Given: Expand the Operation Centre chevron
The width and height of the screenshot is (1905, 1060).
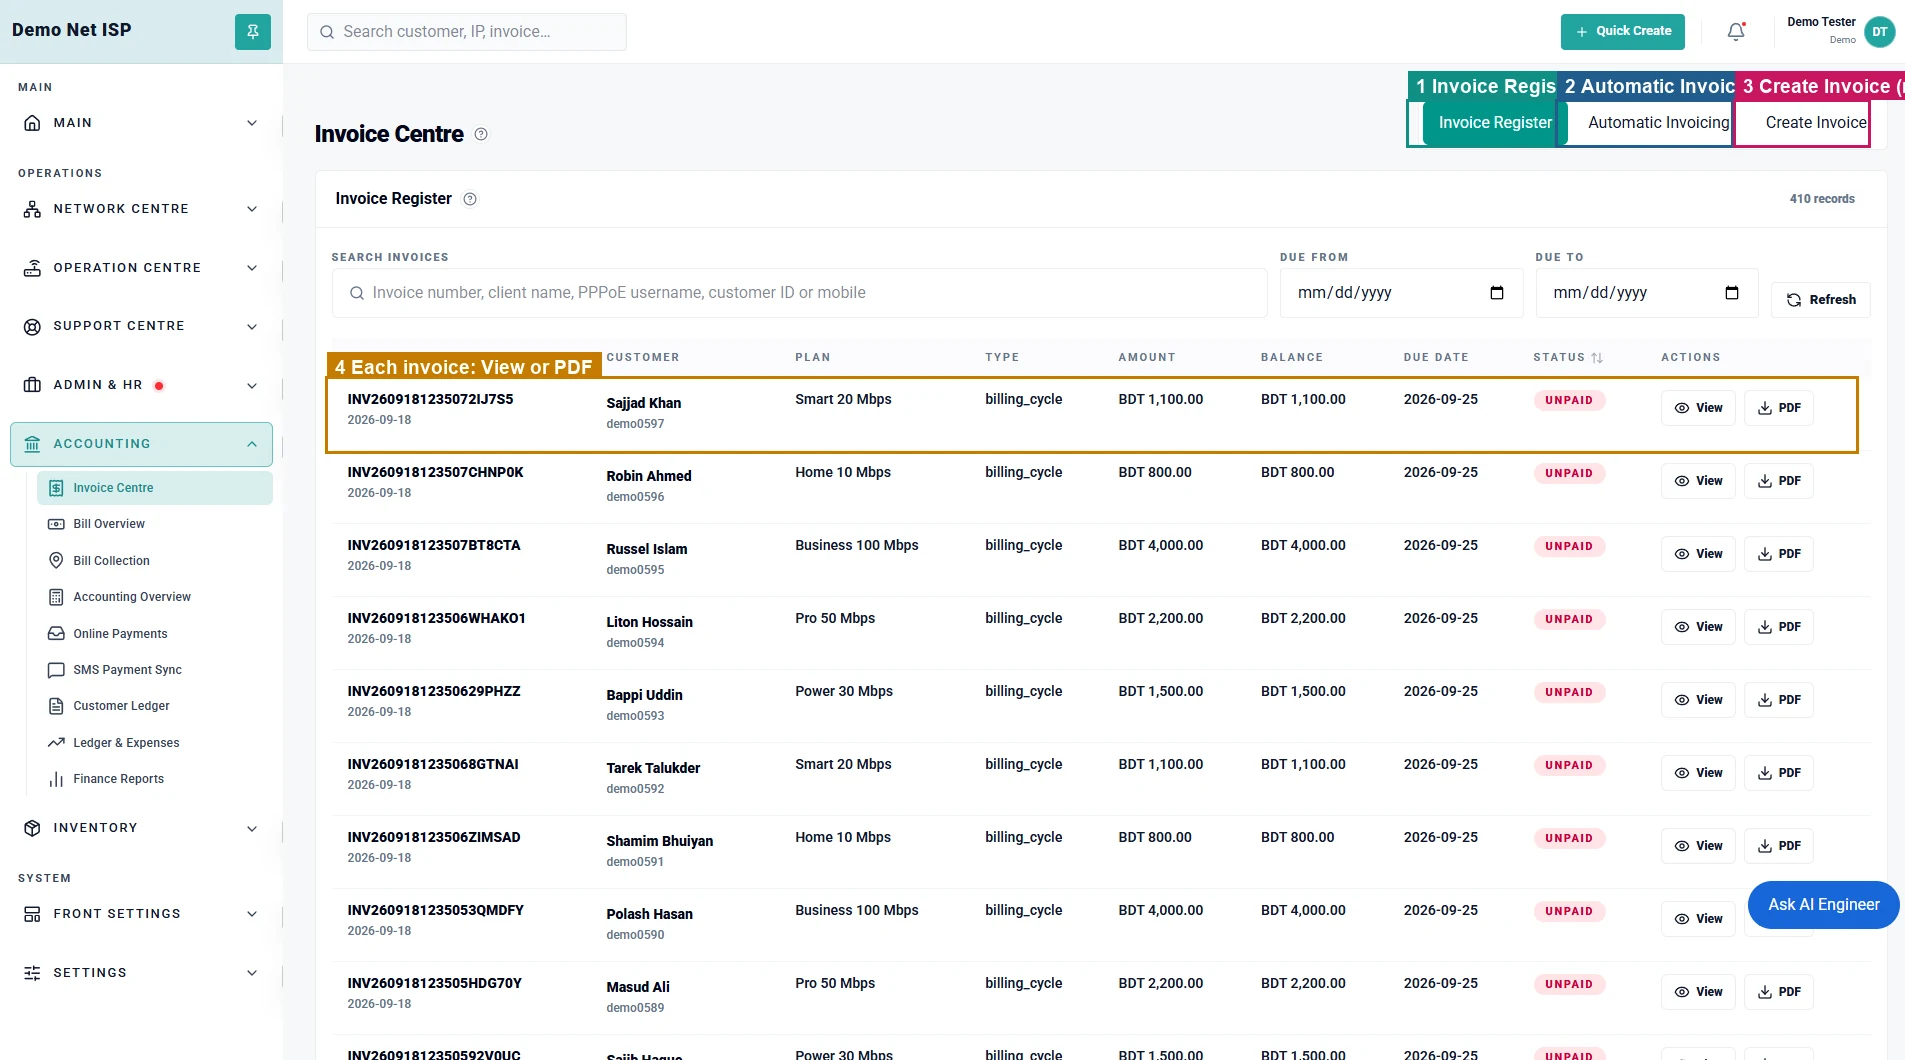Looking at the screenshot, I should pos(252,268).
